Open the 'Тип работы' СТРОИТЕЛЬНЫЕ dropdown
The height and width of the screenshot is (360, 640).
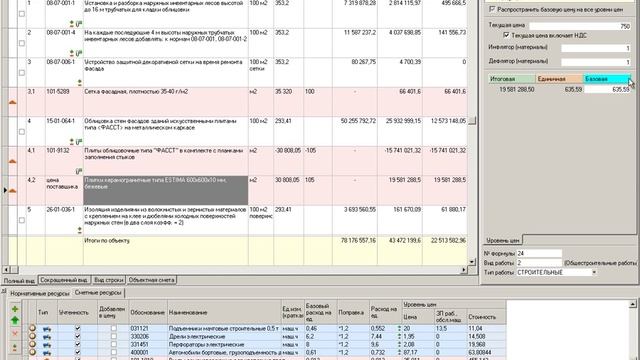(x=594, y=272)
